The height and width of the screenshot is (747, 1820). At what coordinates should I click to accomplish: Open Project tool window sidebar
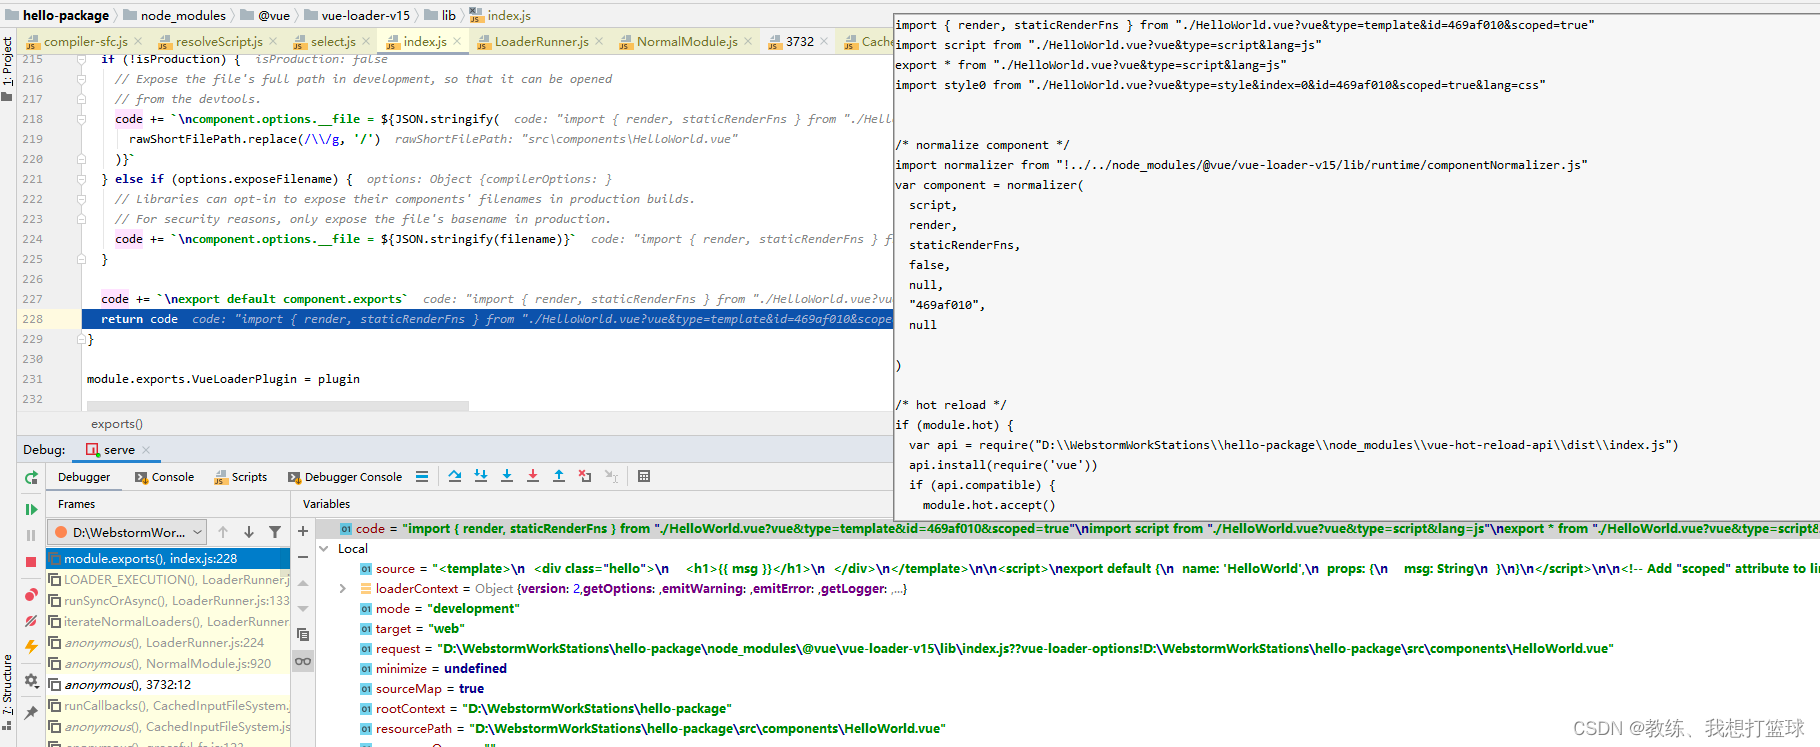7,68
